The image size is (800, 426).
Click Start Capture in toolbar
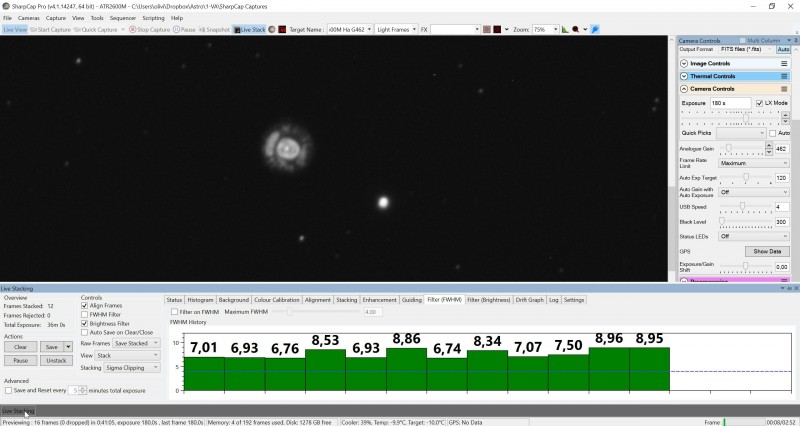pyautogui.click(x=50, y=30)
